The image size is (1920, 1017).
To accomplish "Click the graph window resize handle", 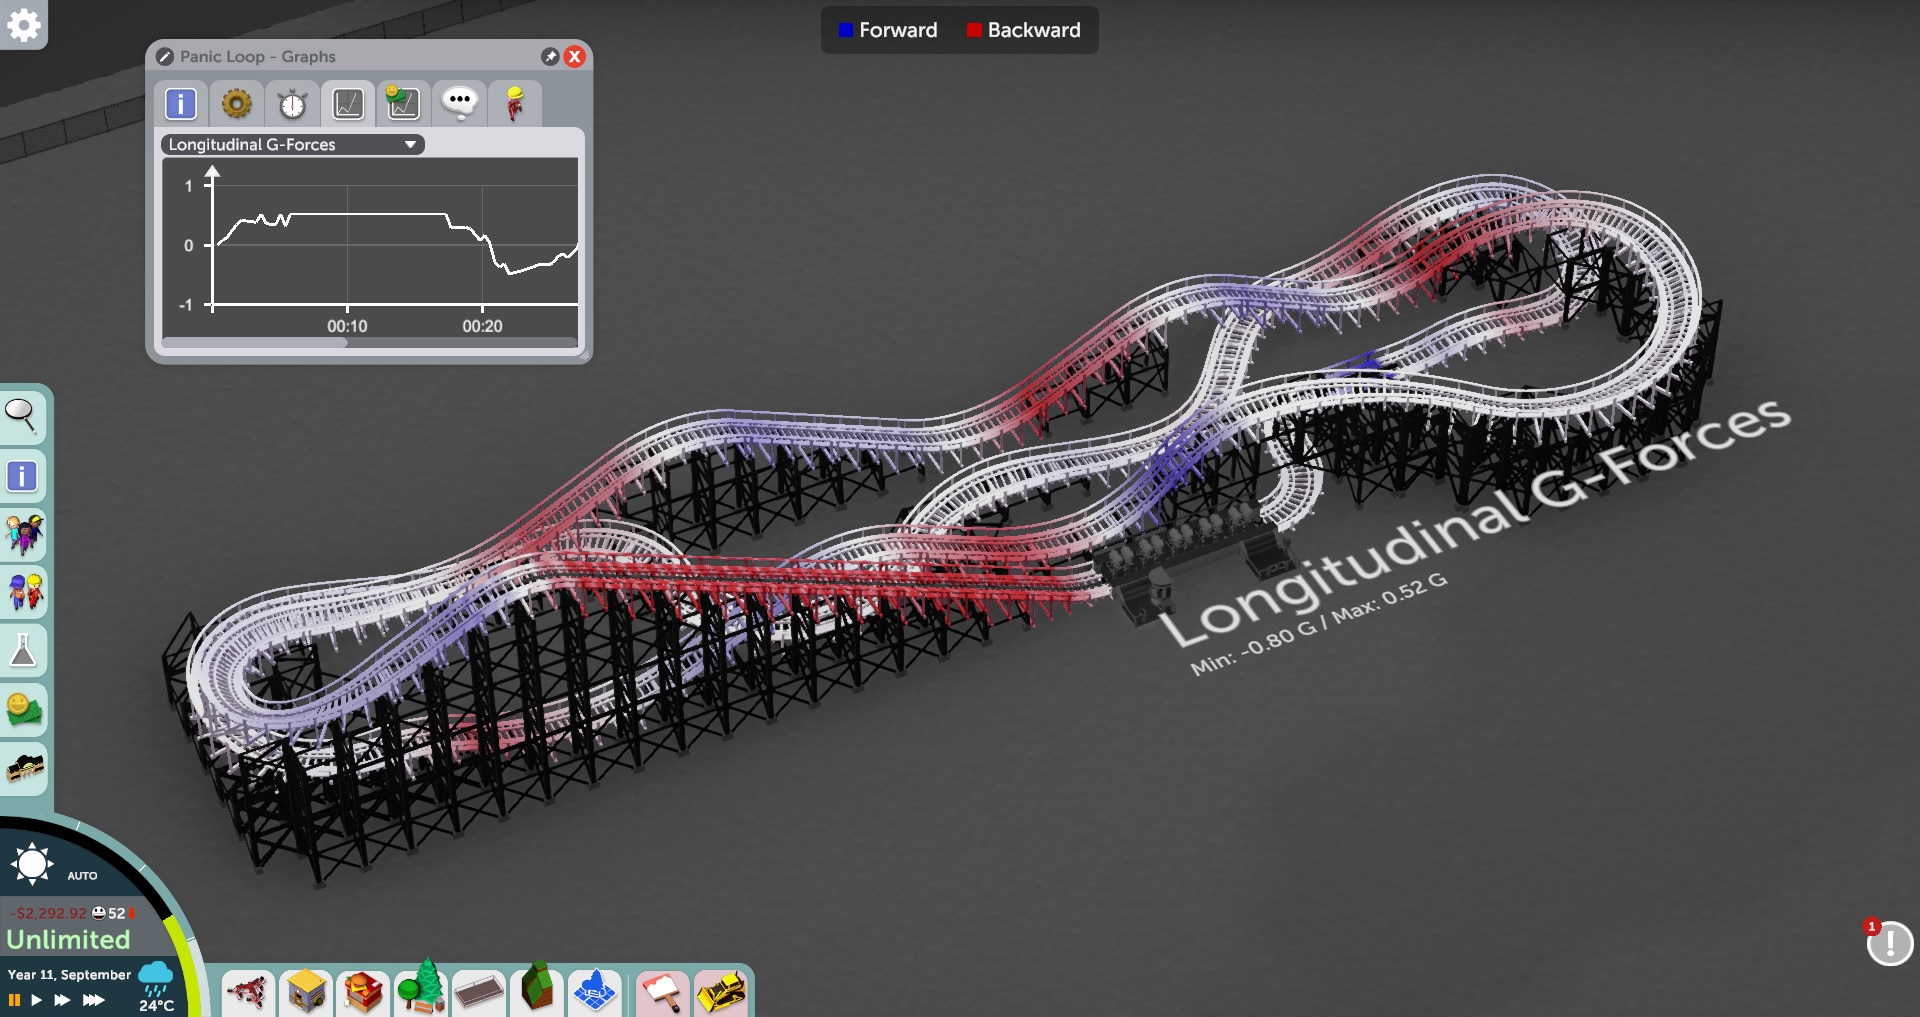I will coord(584,355).
